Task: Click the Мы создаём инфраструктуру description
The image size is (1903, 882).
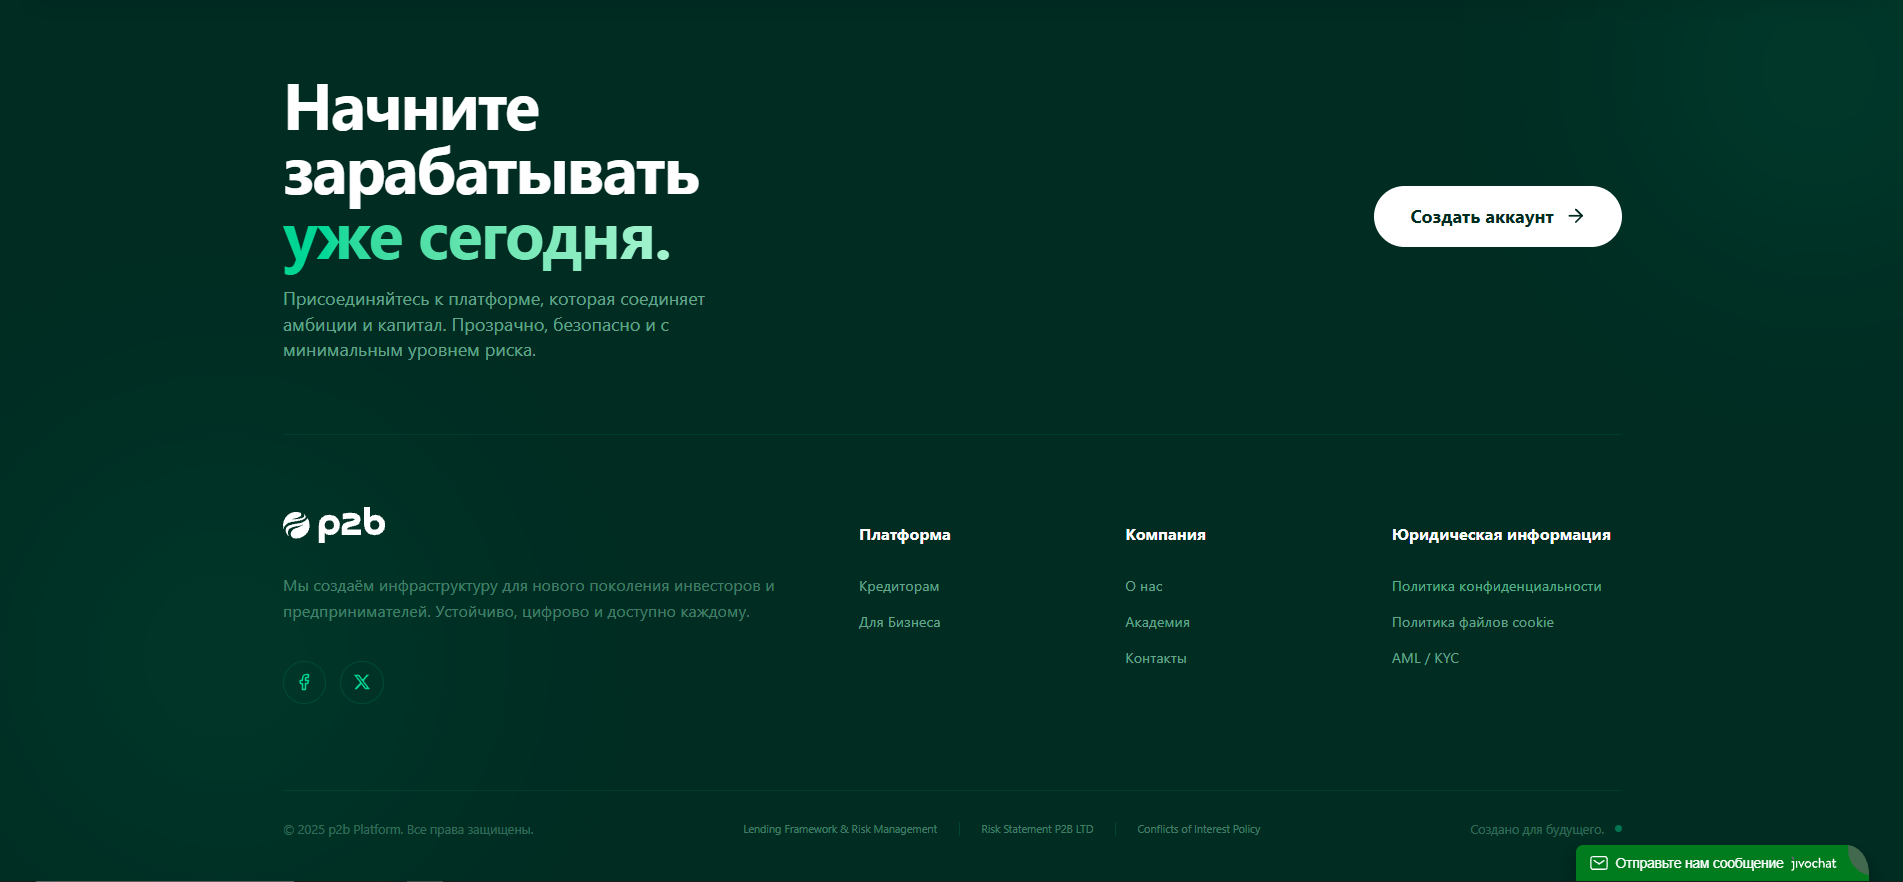Action: pyautogui.click(x=529, y=599)
